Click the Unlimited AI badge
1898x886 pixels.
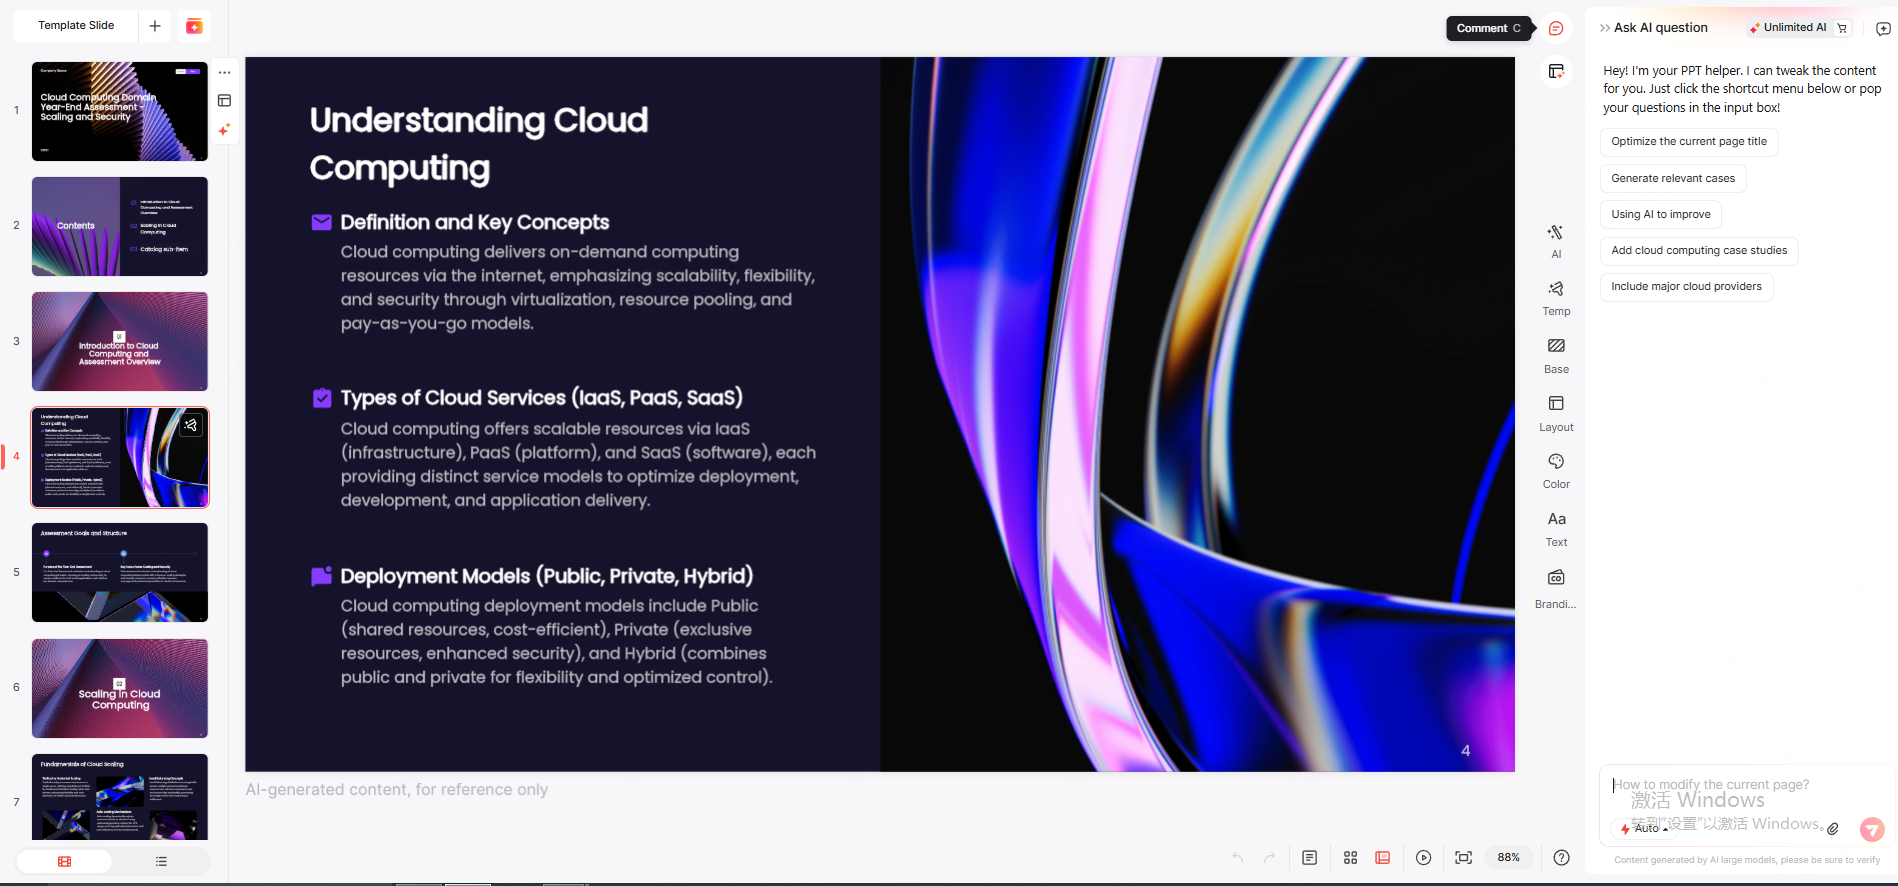(1788, 28)
